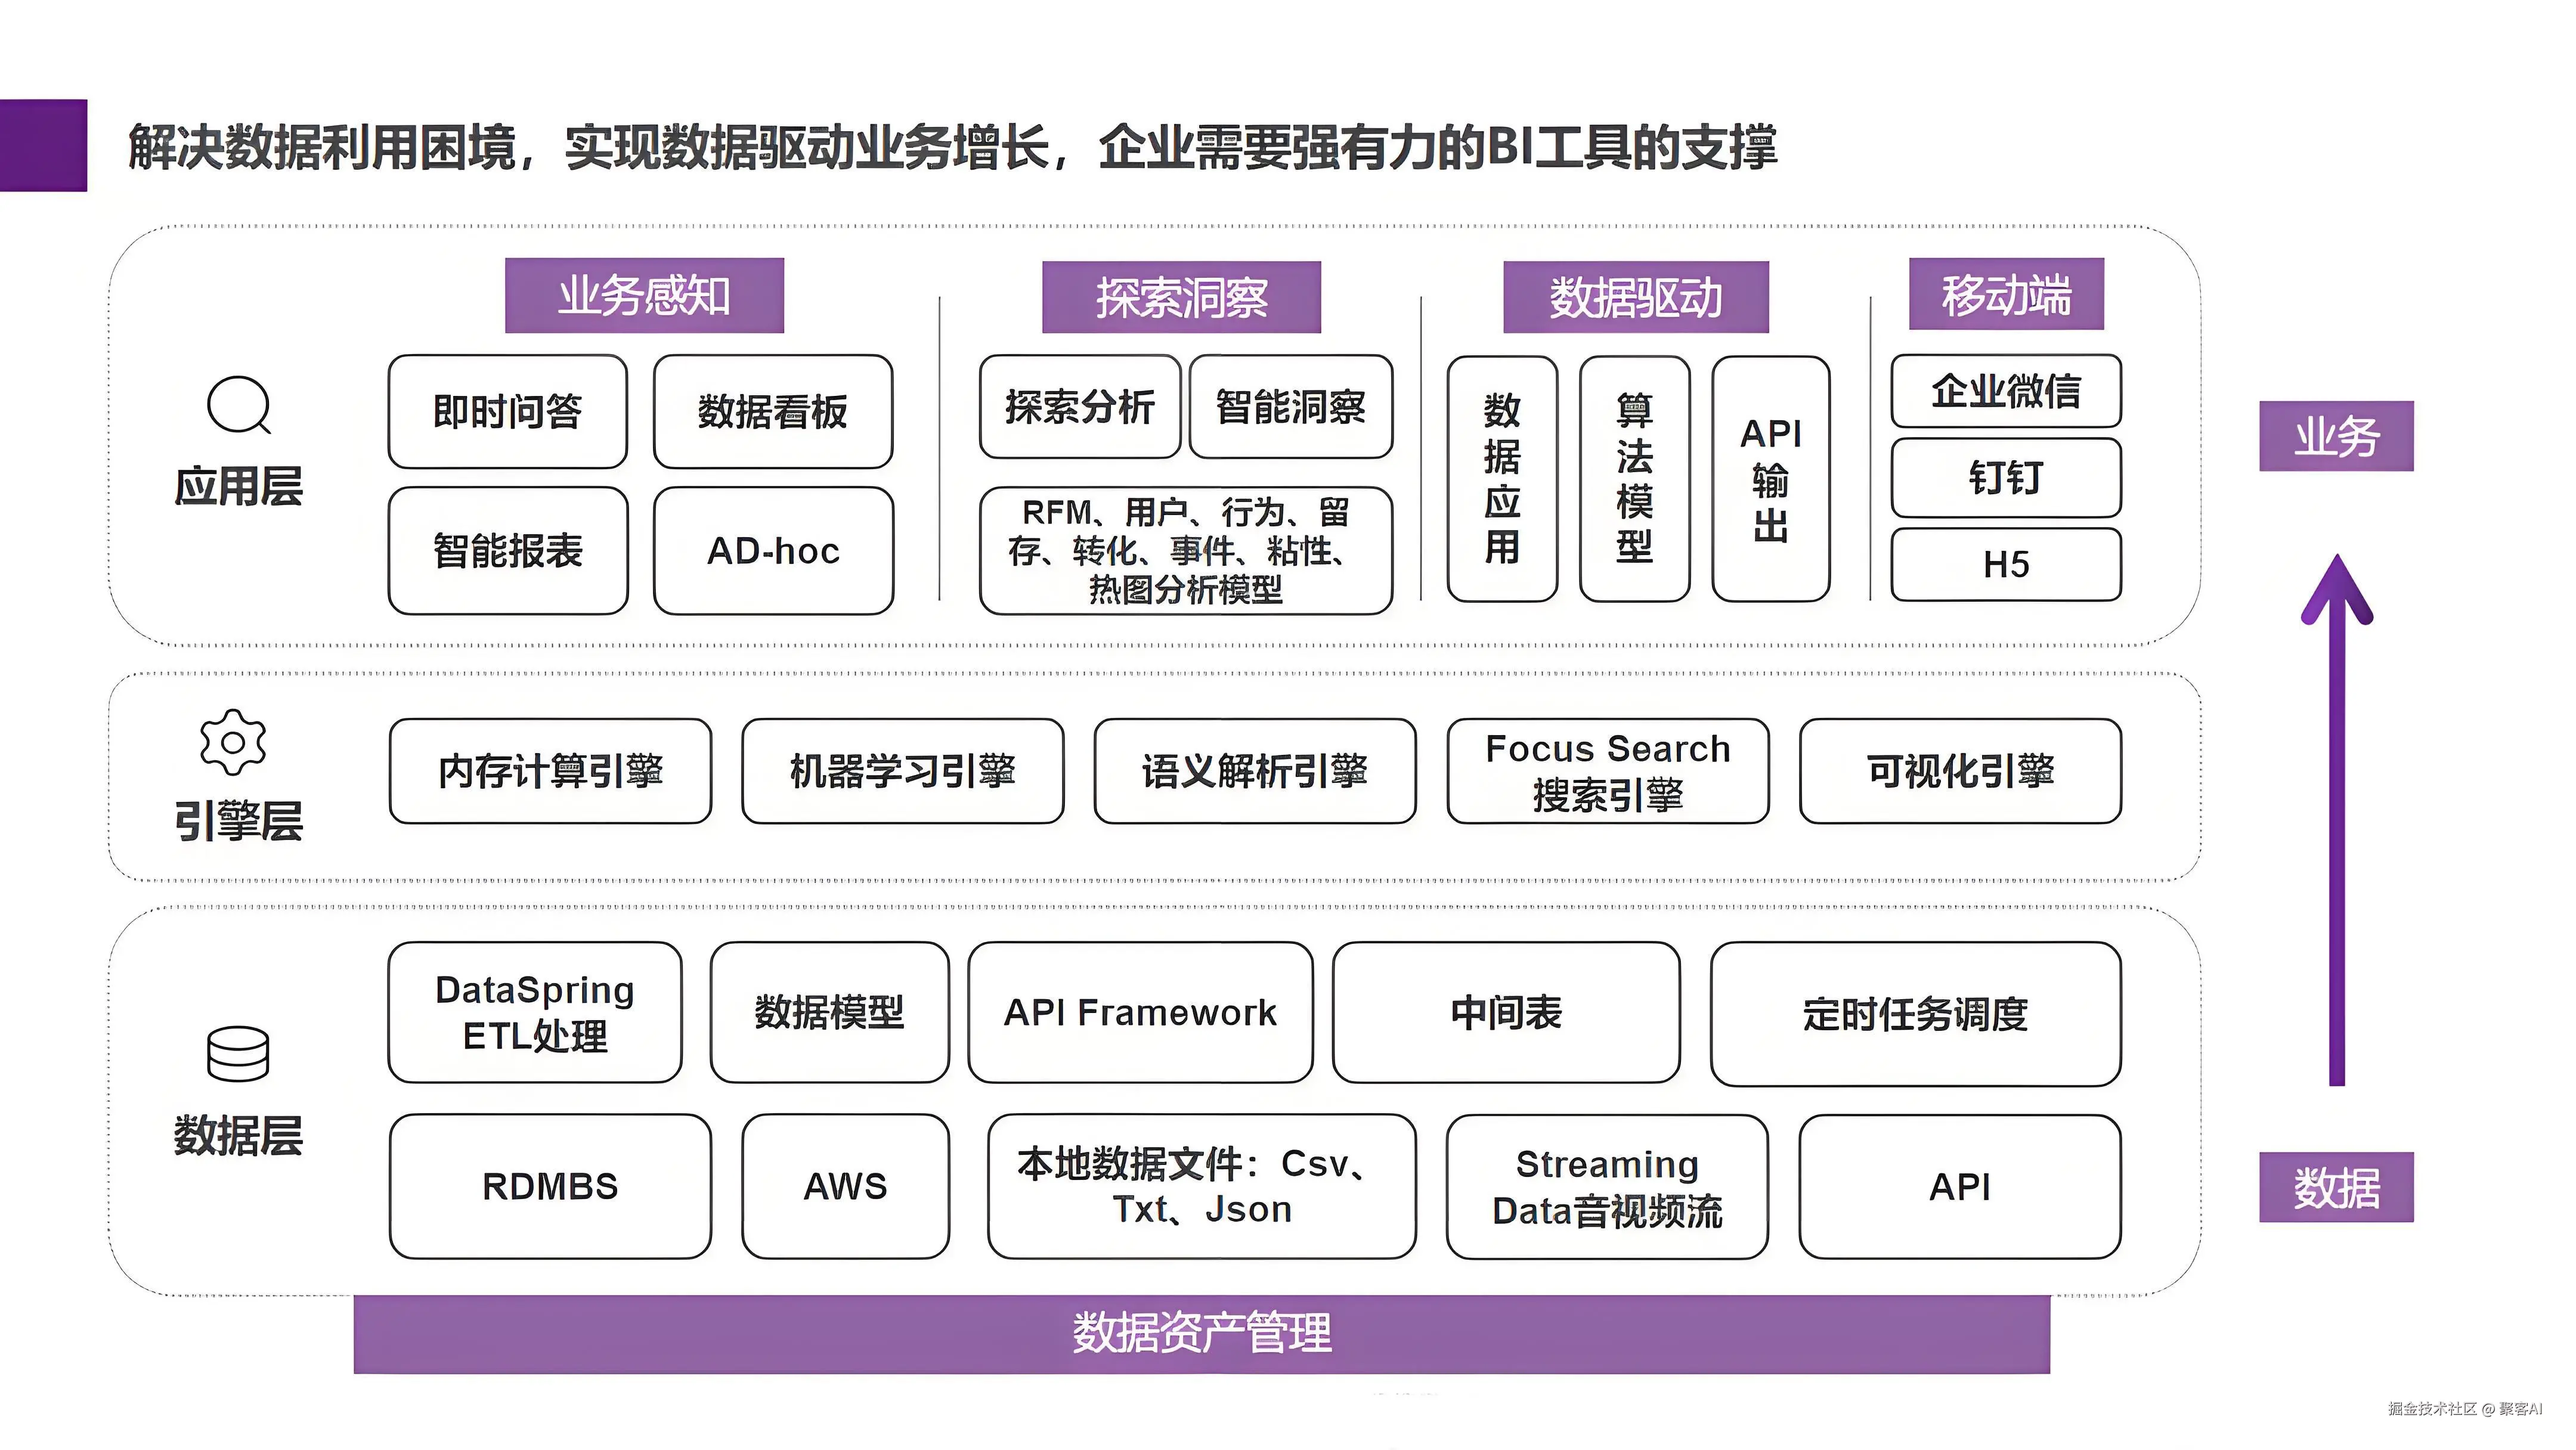
Task: Click the 探索分析 box
Action: pyautogui.click(x=1080, y=406)
